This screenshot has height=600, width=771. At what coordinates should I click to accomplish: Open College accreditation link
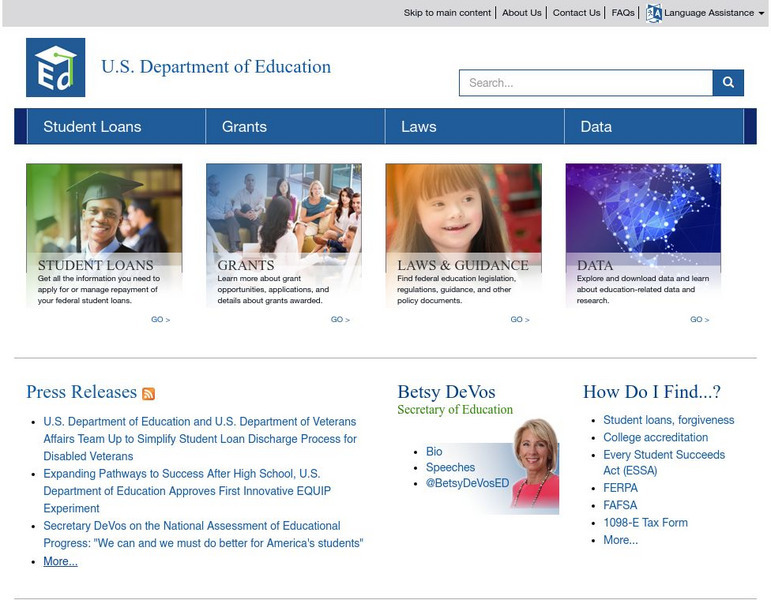[656, 437]
